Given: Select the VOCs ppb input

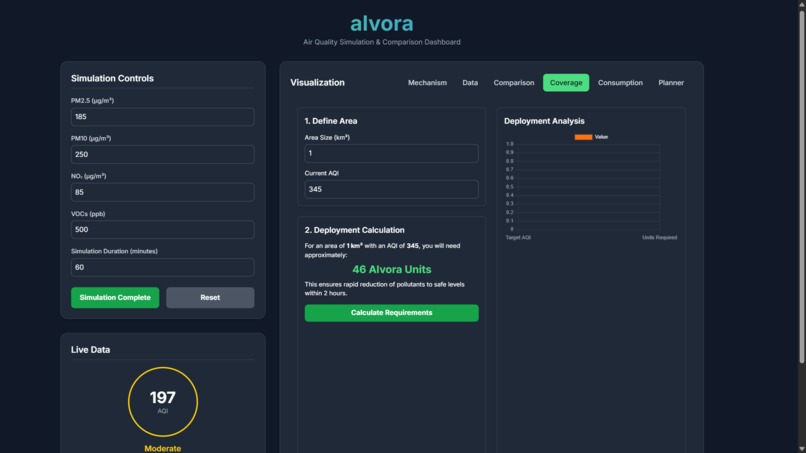Looking at the screenshot, I should coord(162,229).
